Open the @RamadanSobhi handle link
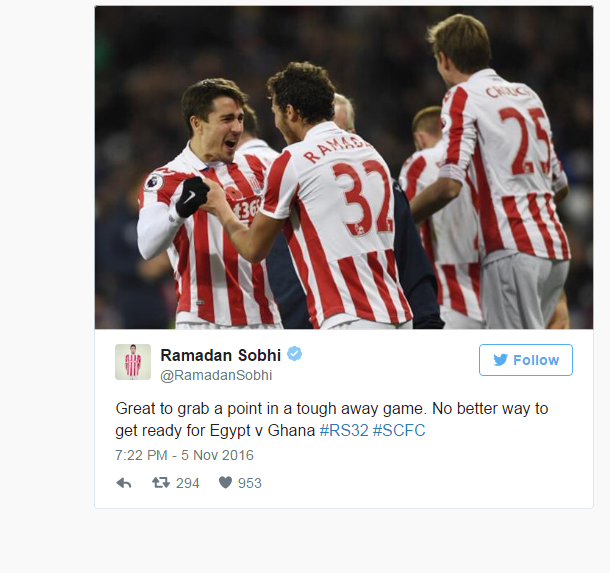 tap(216, 375)
